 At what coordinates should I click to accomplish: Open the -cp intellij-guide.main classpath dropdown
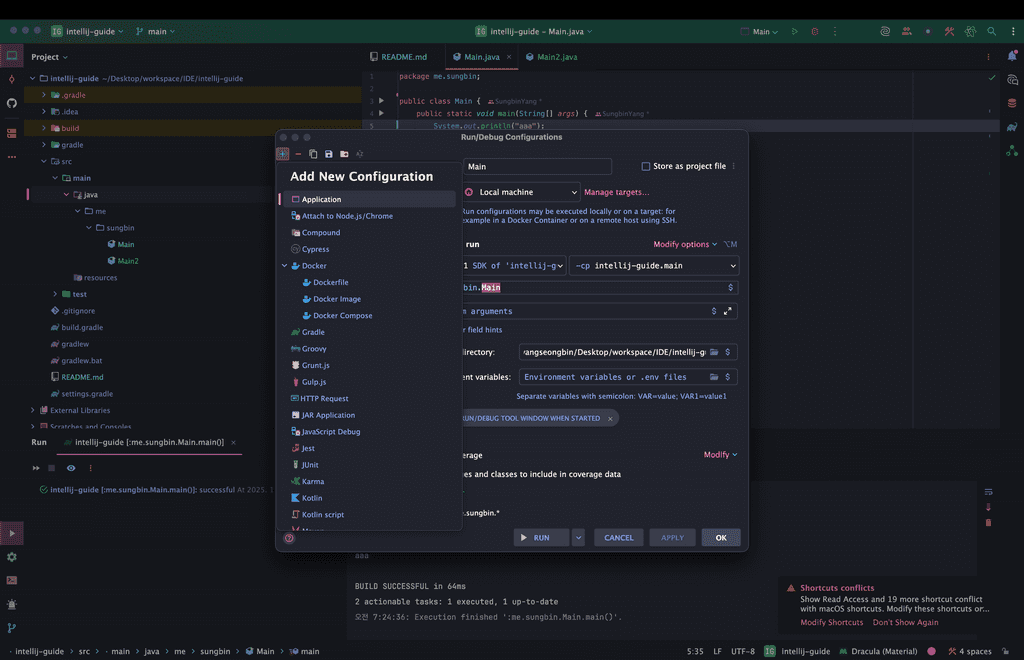coord(655,266)
